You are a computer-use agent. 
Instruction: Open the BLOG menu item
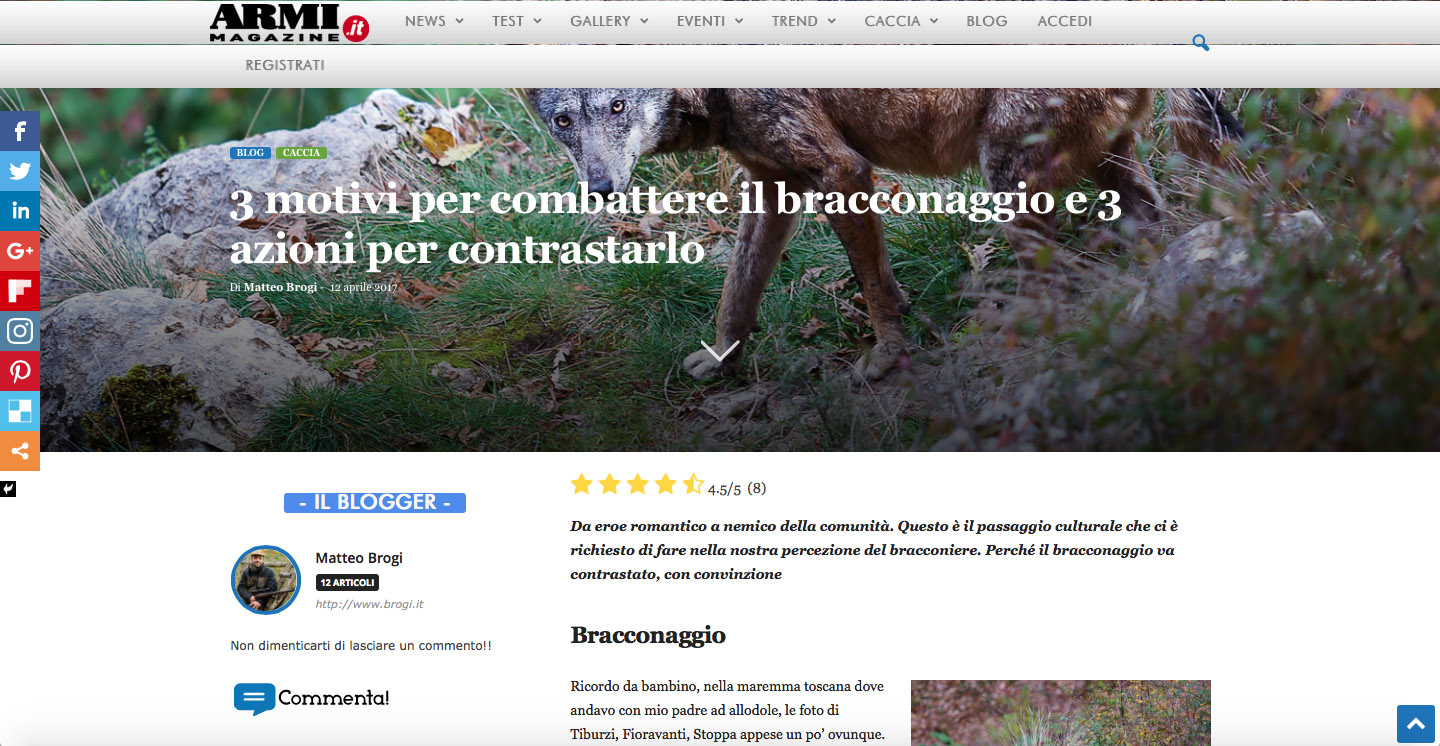pos(987,21)
